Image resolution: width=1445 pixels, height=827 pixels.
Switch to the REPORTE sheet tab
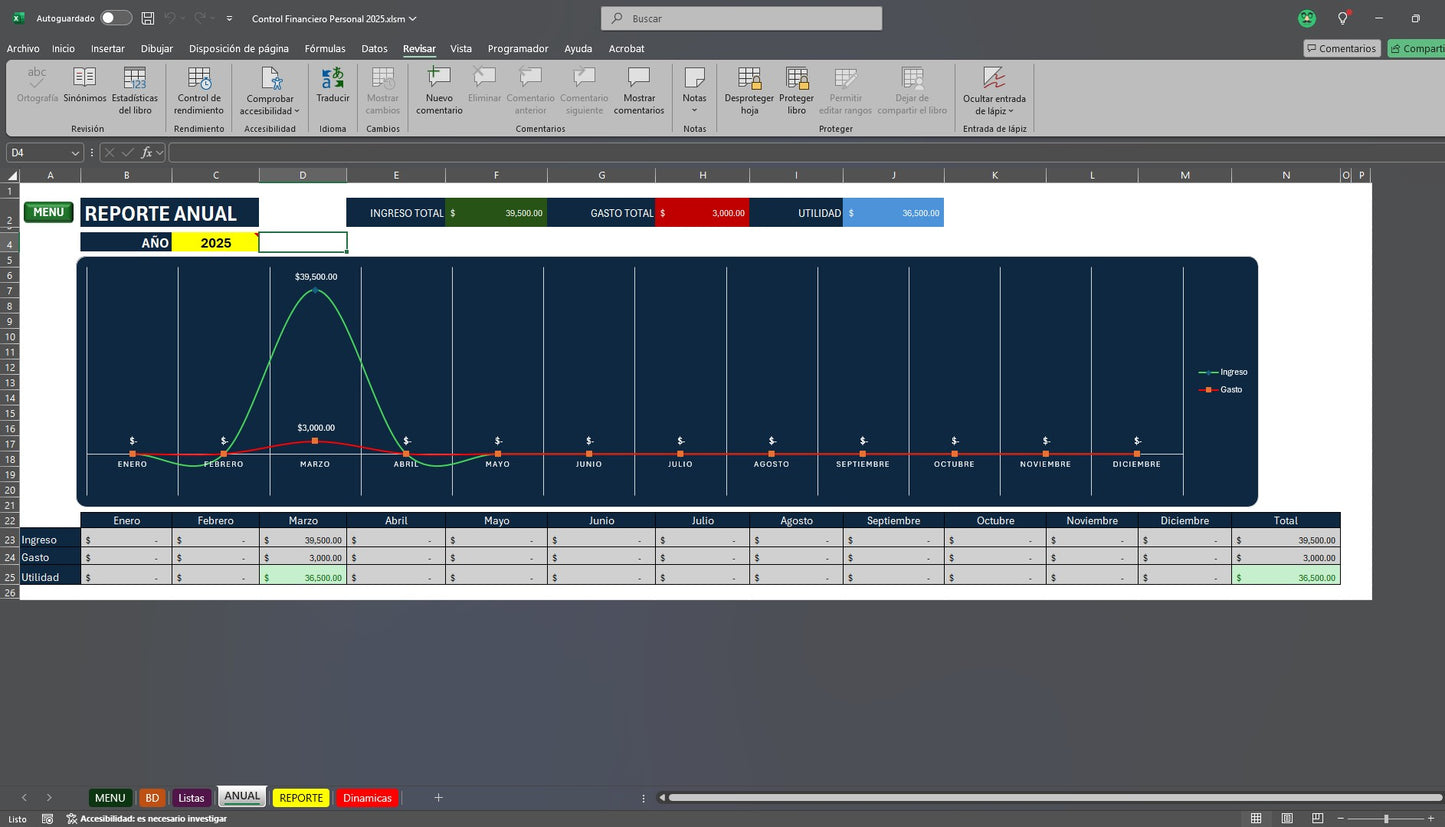(x=300, y=797)
